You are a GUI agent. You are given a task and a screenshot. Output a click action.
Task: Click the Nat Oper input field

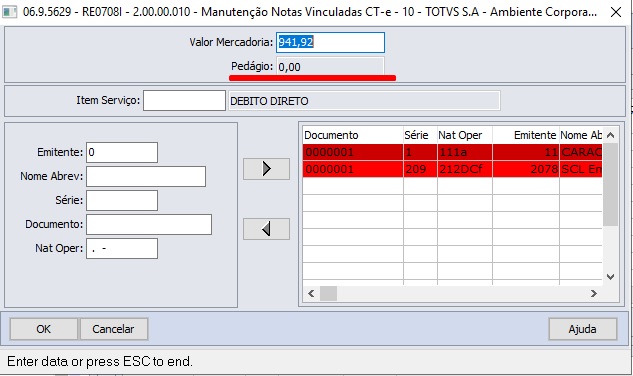click(122, 248)
